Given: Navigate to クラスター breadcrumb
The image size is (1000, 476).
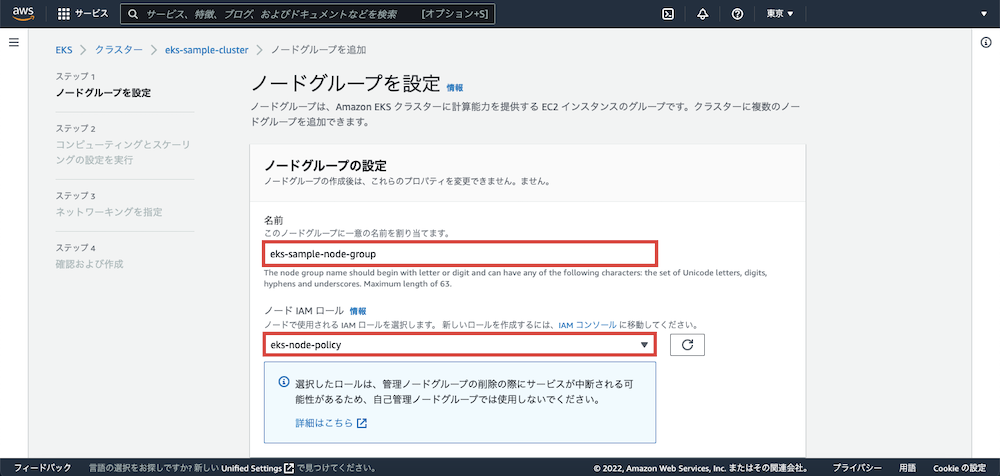Looking at the screenshot, I should click(x=119, y=49).
